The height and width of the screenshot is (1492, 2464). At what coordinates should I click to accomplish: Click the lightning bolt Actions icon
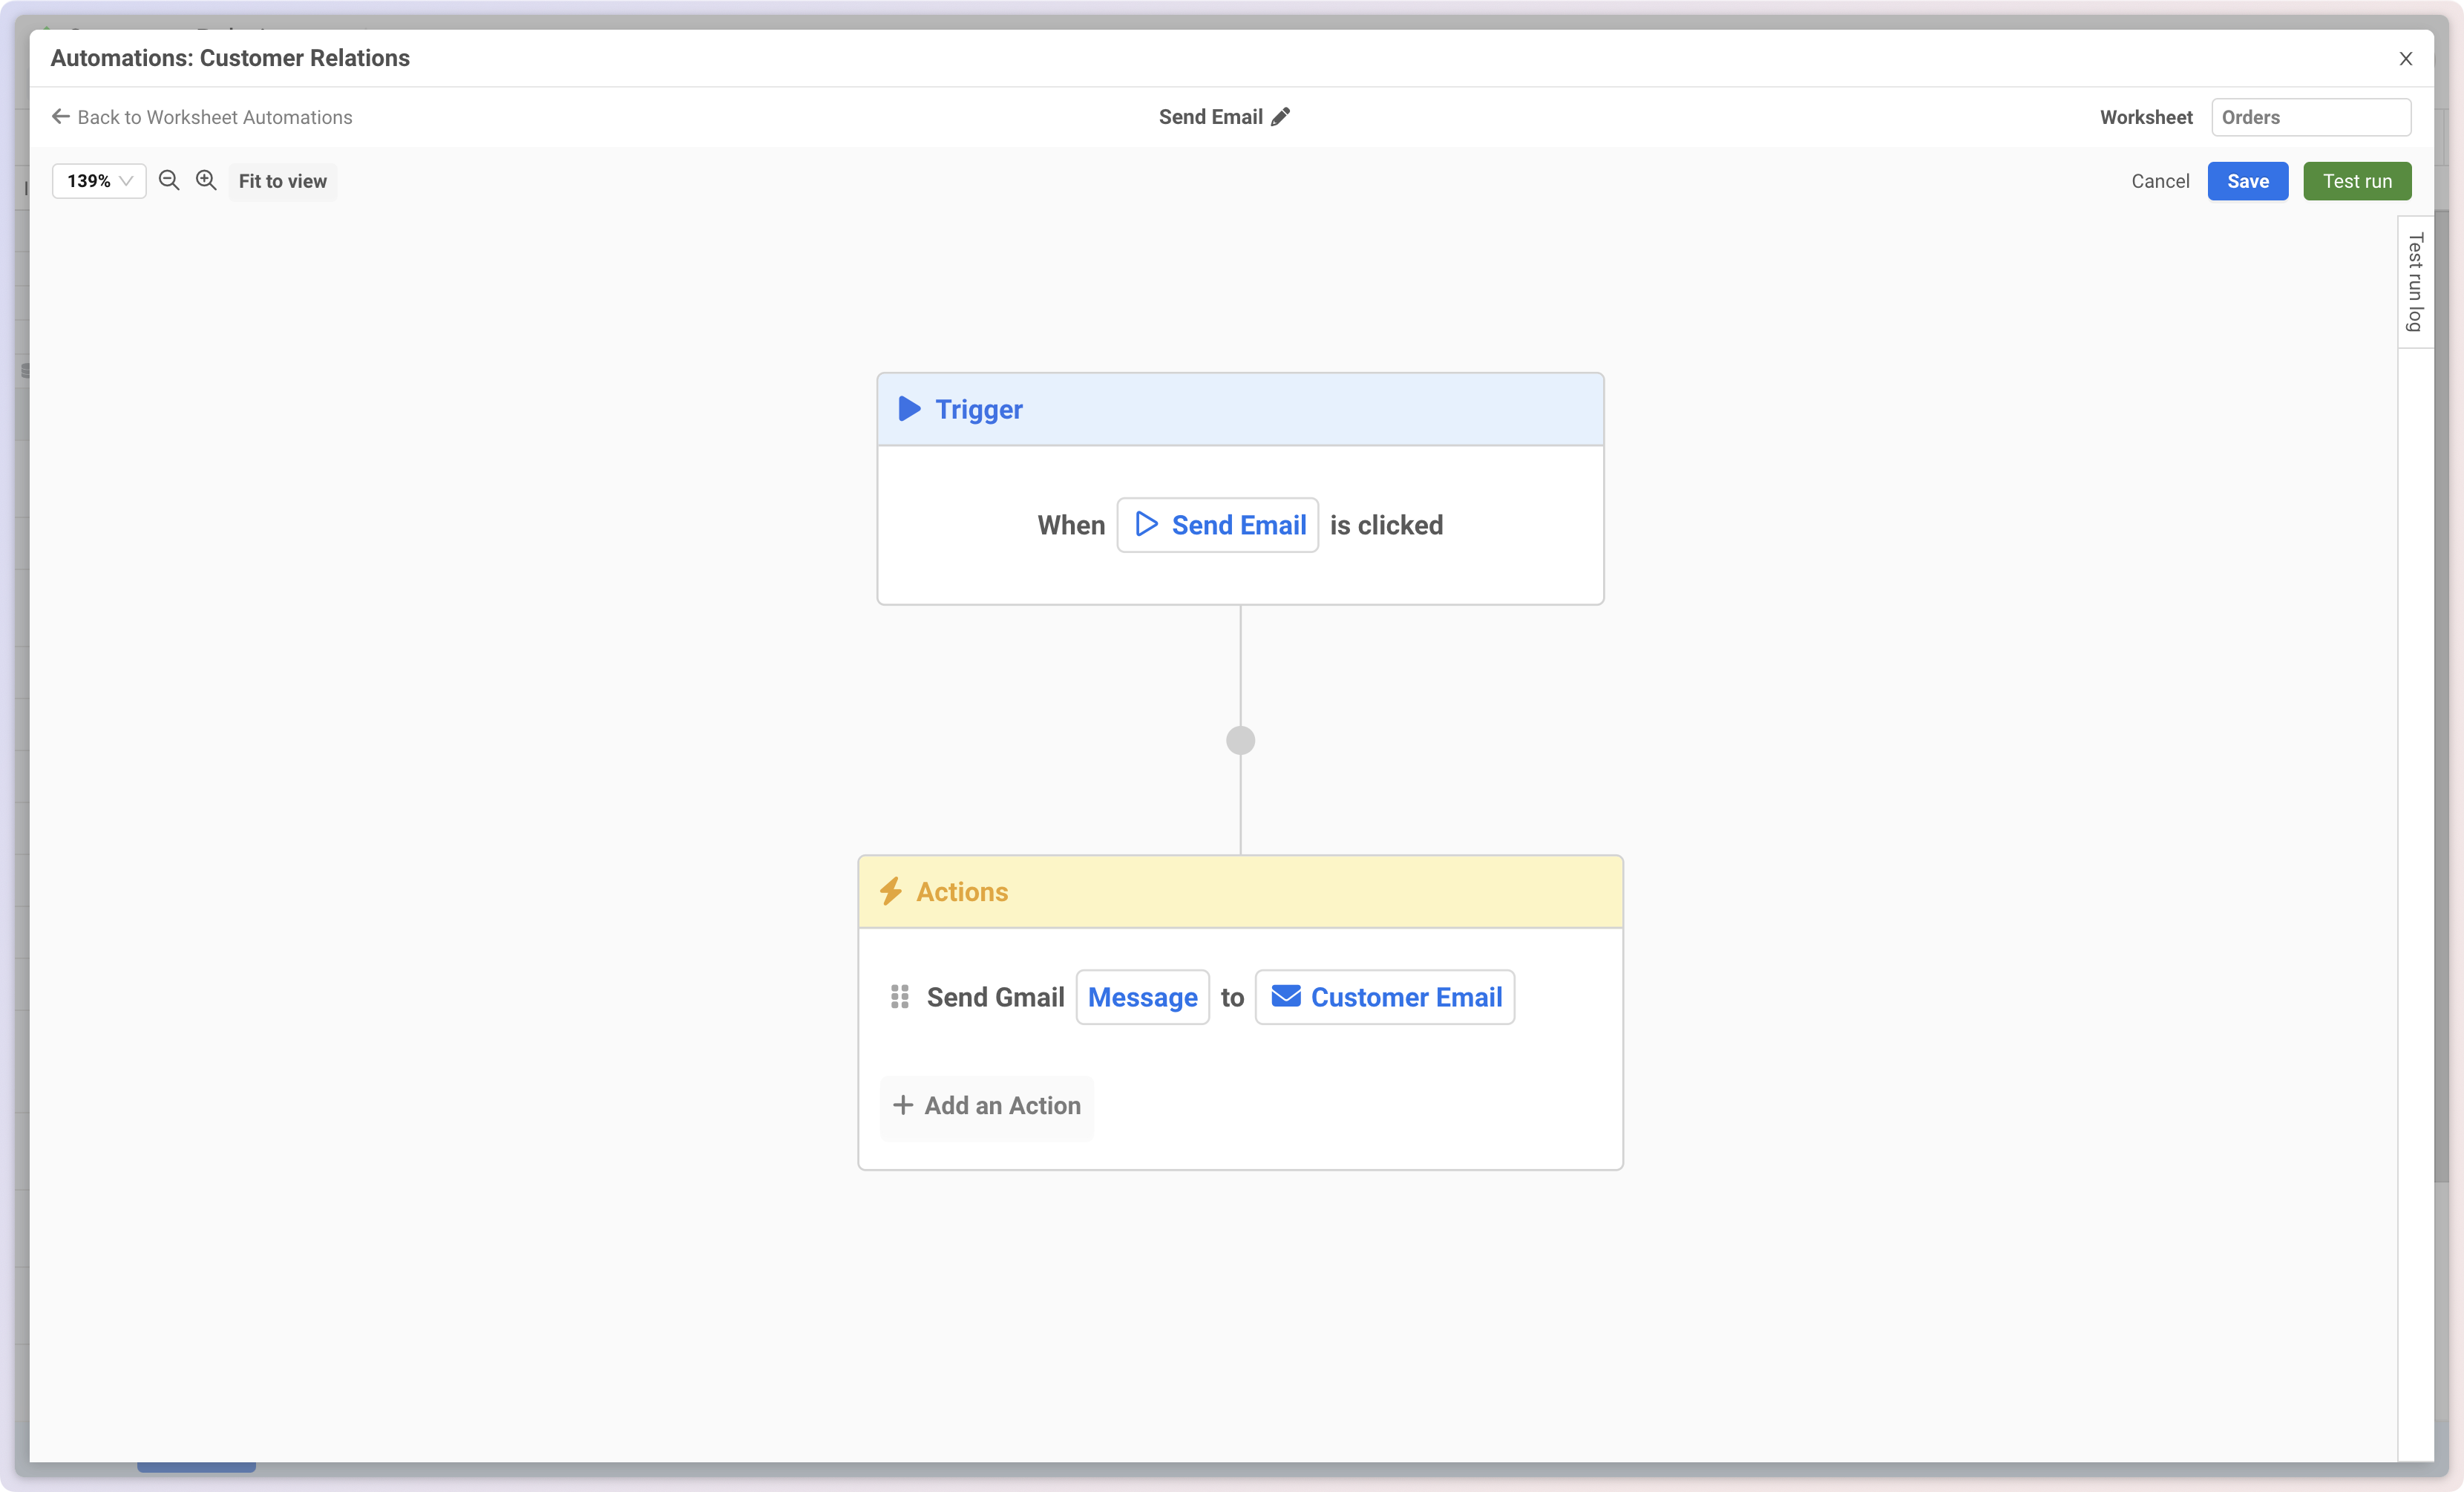point(890,891)
